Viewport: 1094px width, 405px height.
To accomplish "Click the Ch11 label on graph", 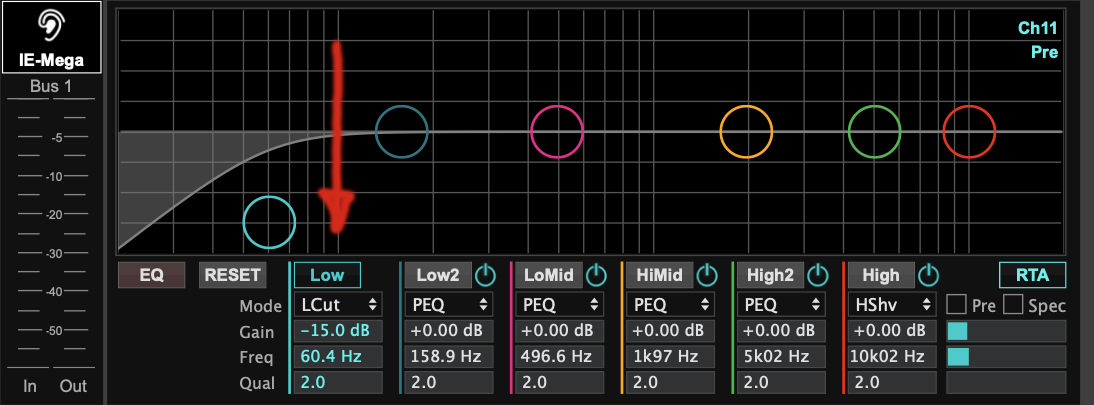I will click(1038, 28).
